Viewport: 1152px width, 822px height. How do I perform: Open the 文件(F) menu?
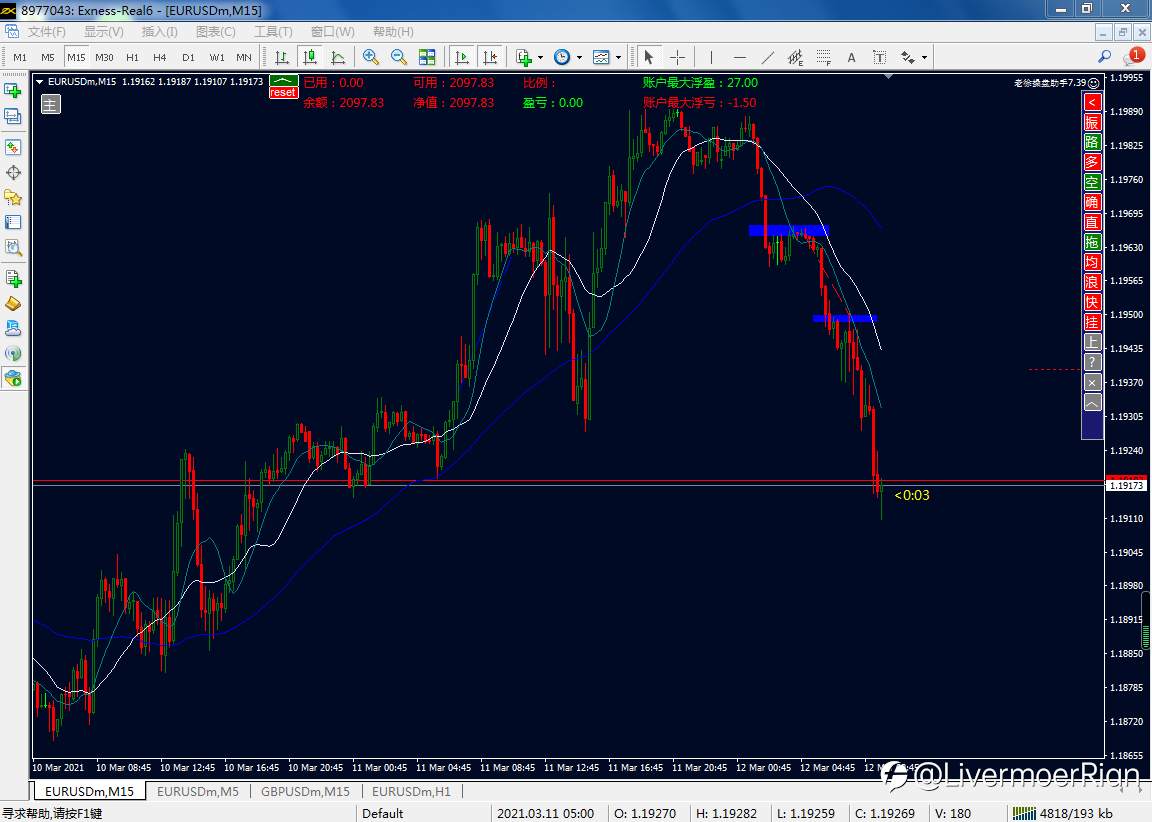coord(46,32)
